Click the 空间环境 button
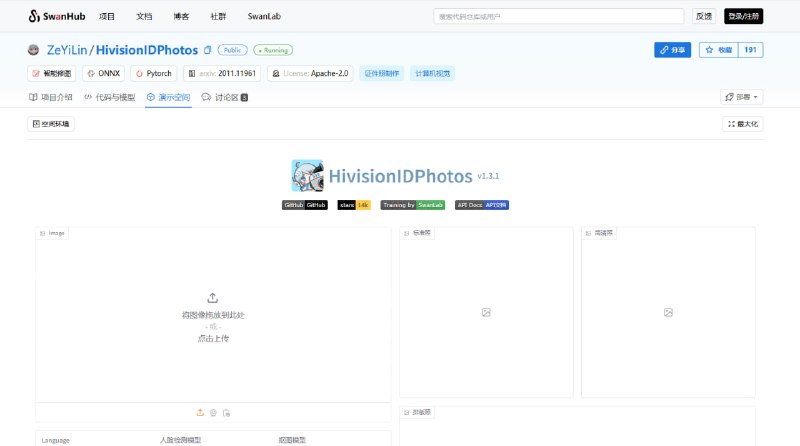800x446 pixels. point(51,124)
